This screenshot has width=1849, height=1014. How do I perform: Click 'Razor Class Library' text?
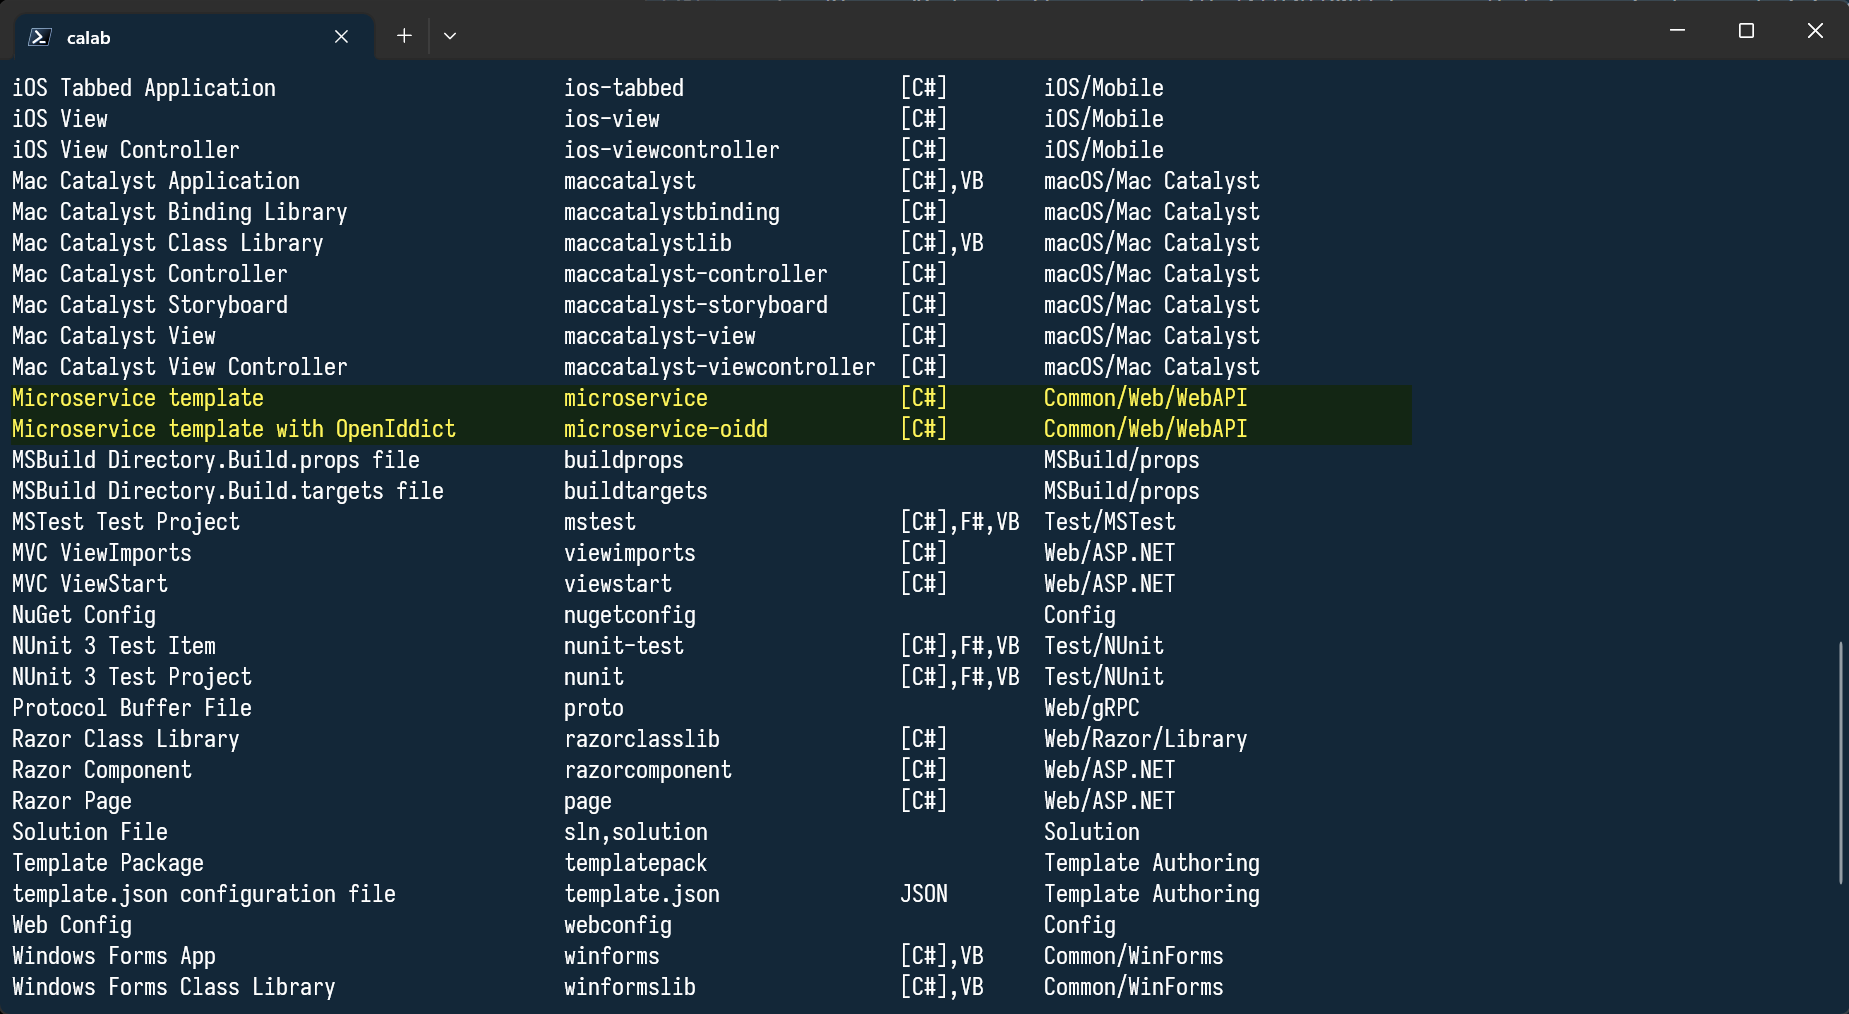pos(126,739)
